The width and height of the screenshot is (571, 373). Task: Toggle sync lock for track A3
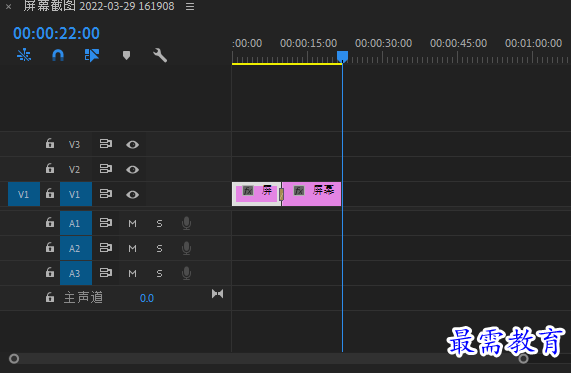(106, 273)
